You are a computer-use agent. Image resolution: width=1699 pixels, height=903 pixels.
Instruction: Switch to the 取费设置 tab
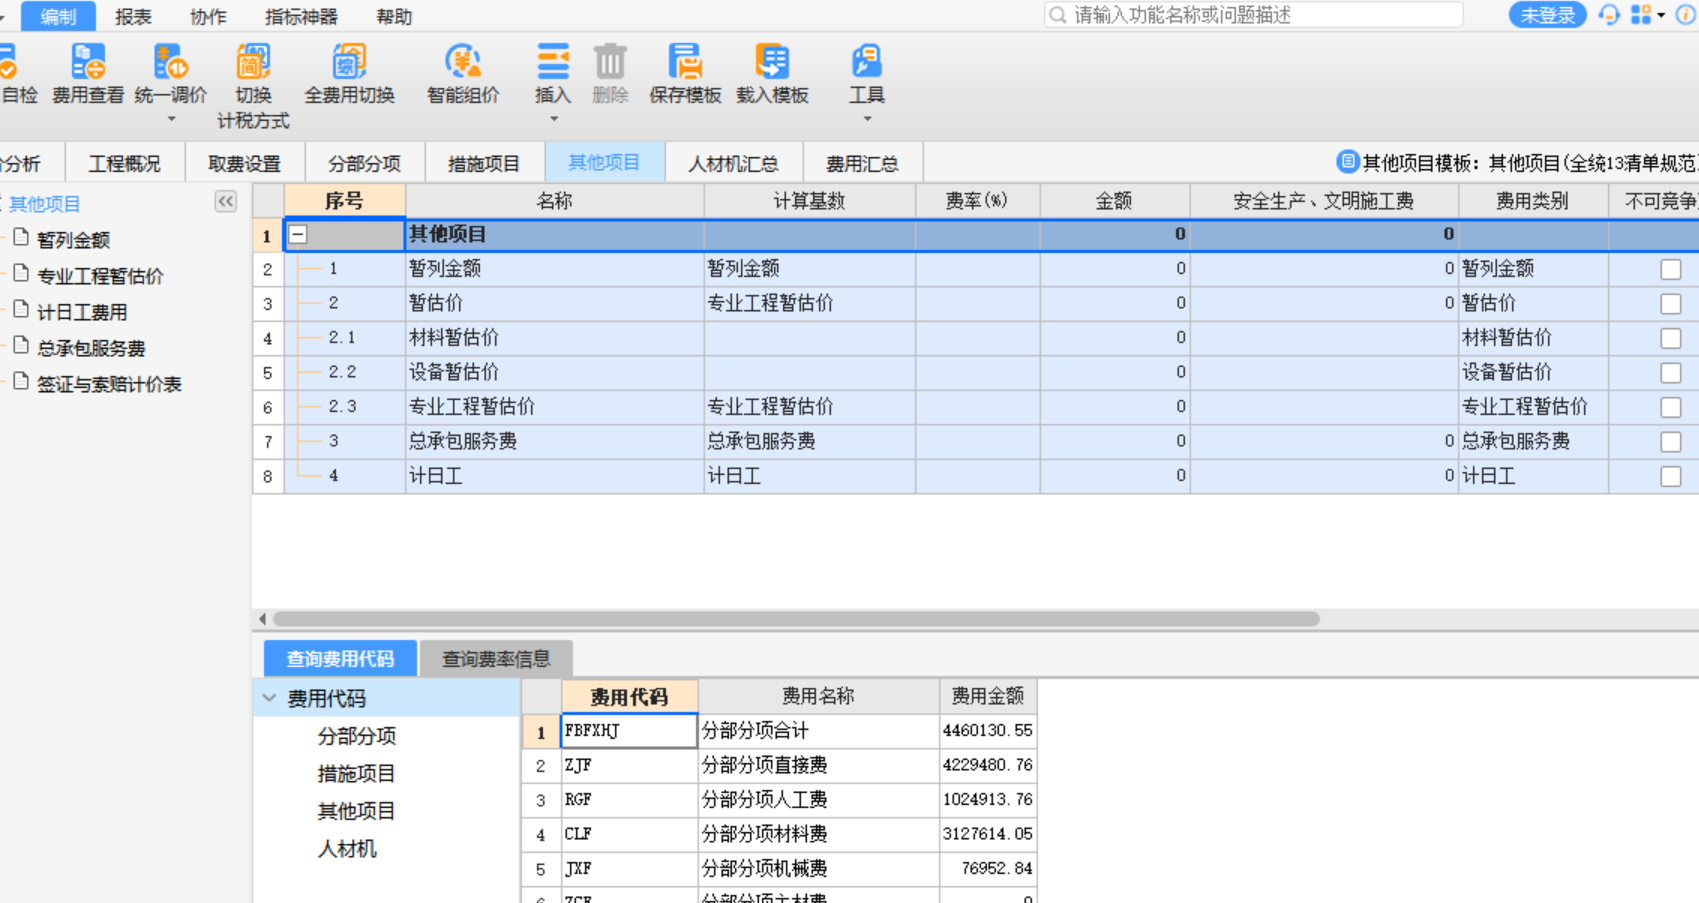[245, 163]
